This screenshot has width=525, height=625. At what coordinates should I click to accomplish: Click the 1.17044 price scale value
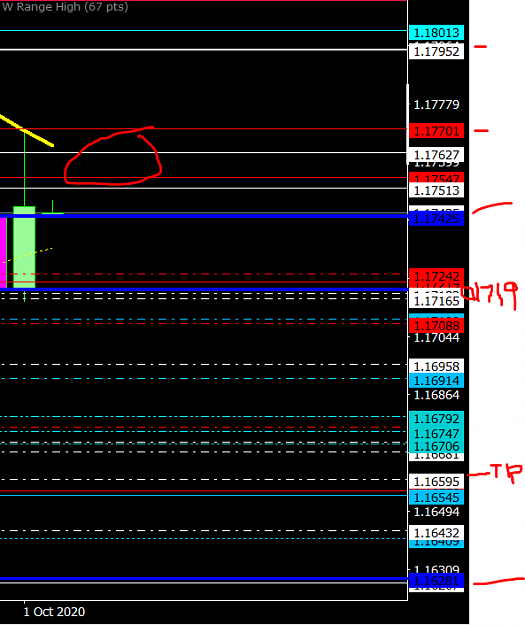[x=437, y=338]
